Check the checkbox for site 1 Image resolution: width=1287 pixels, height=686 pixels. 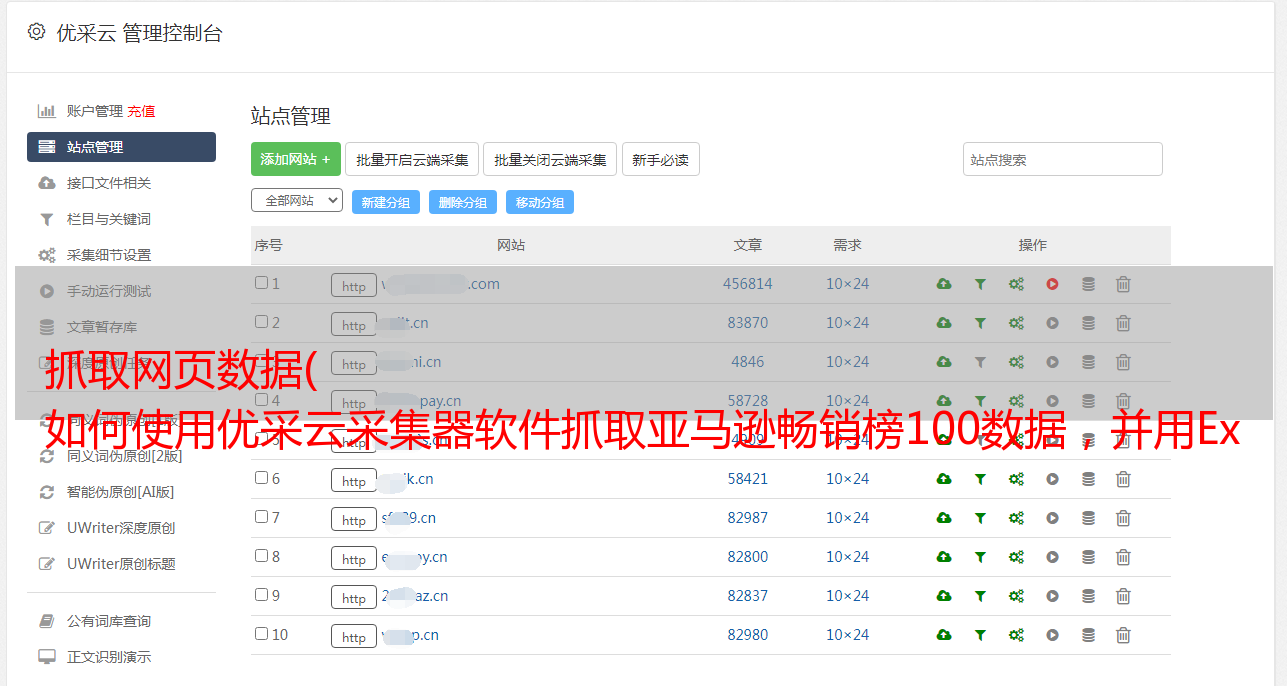point(261,283)
